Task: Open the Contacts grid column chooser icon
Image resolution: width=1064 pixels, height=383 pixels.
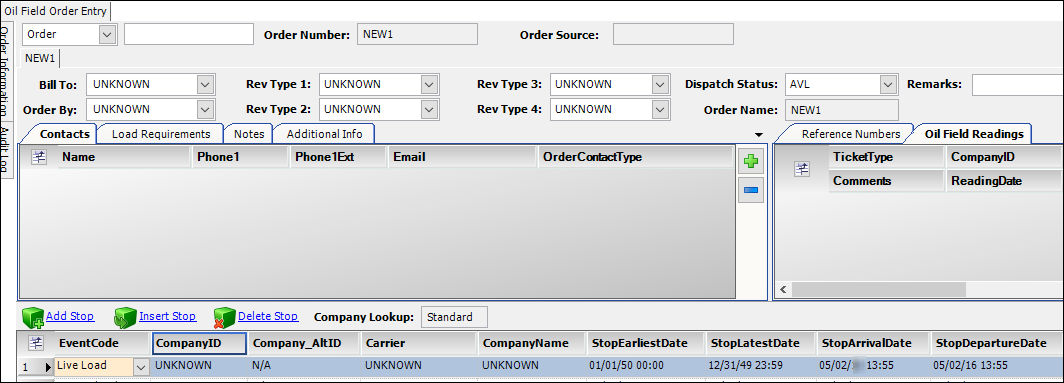Action: [x=39, y=157]
